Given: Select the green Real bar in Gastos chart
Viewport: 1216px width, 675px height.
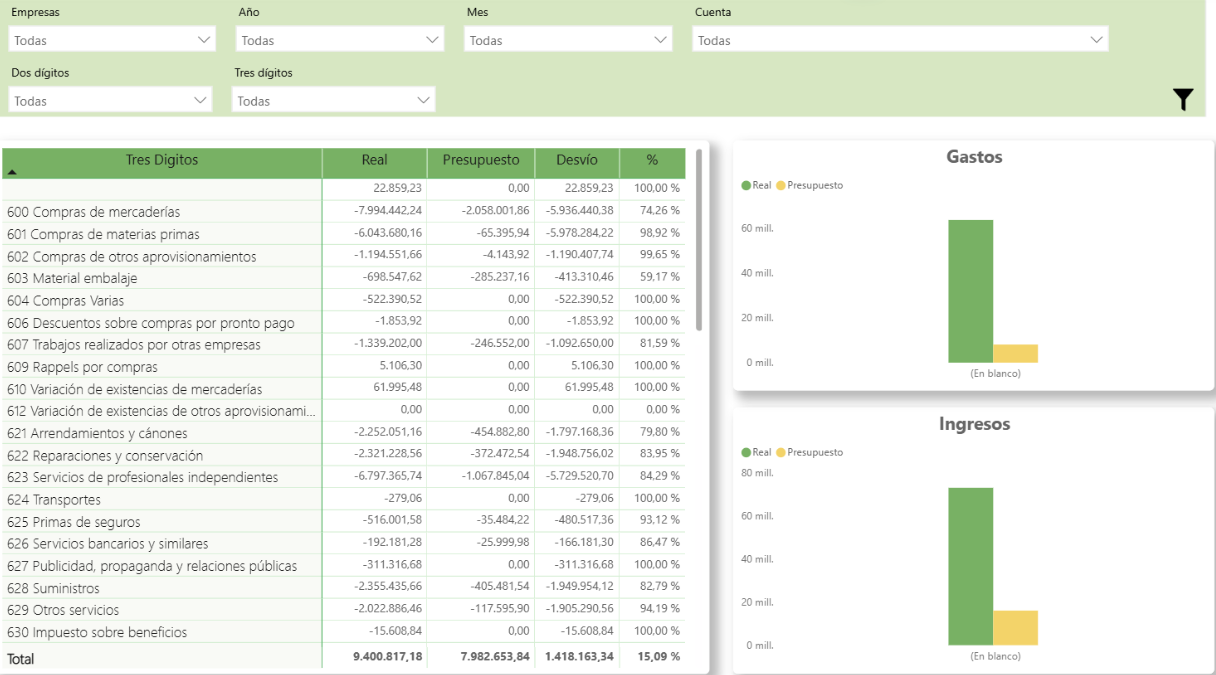Looking at the screenshot, I should (970, 290).
